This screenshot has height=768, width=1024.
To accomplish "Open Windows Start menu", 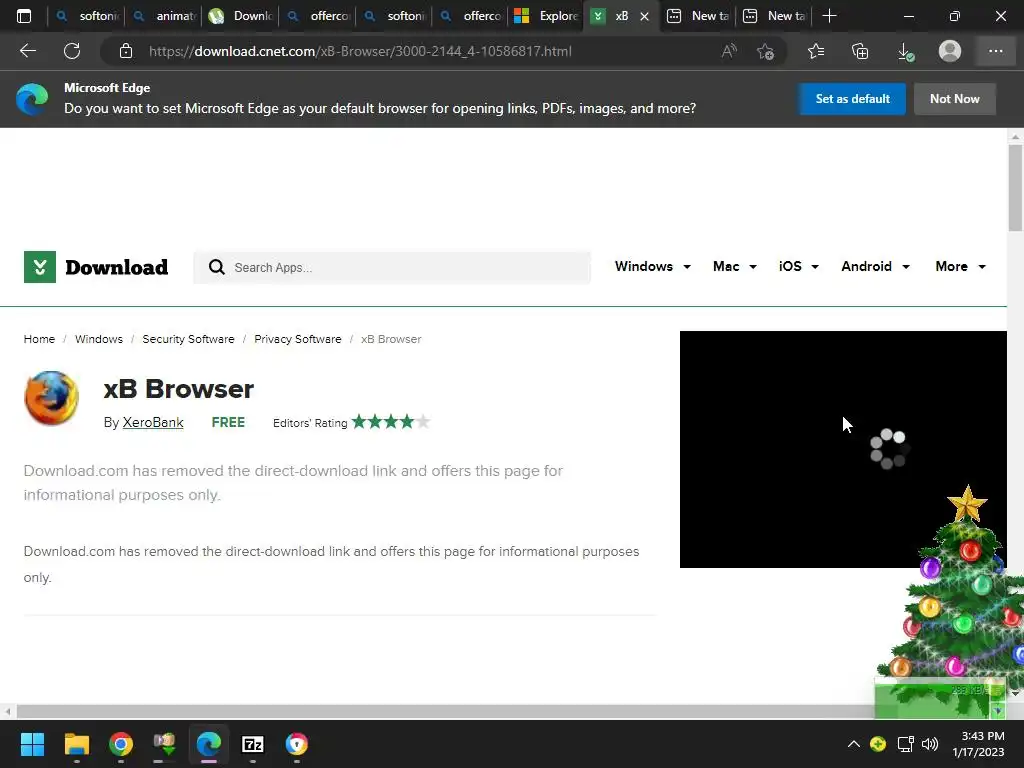I will (32, 744).
